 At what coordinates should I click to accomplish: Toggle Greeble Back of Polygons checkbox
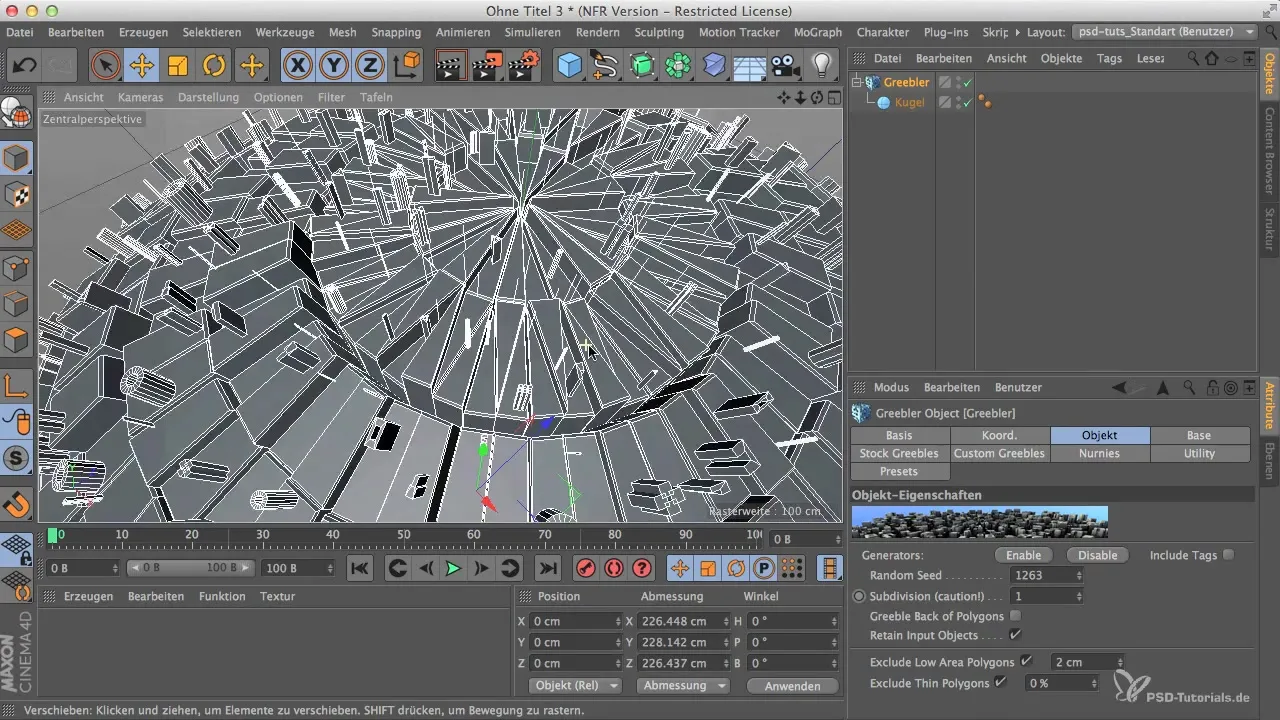(1016, 615)
